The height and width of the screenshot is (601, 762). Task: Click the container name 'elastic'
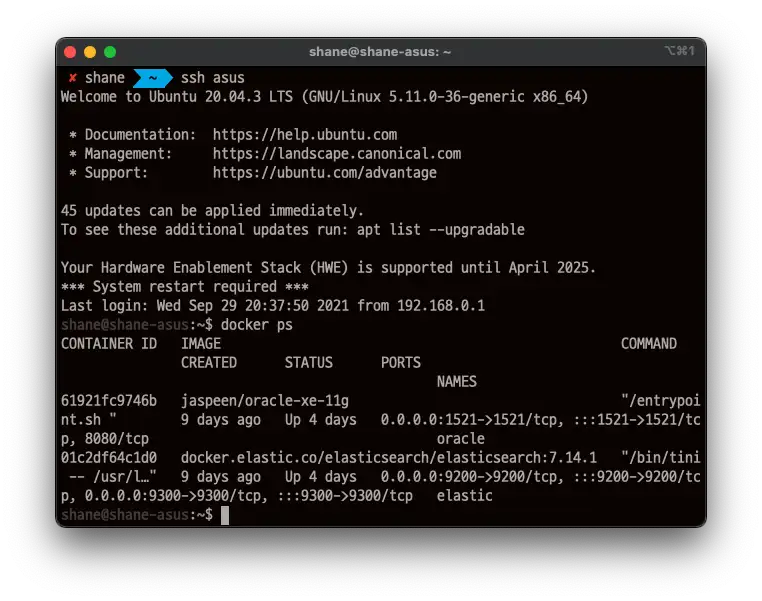(x=465, y=496)
